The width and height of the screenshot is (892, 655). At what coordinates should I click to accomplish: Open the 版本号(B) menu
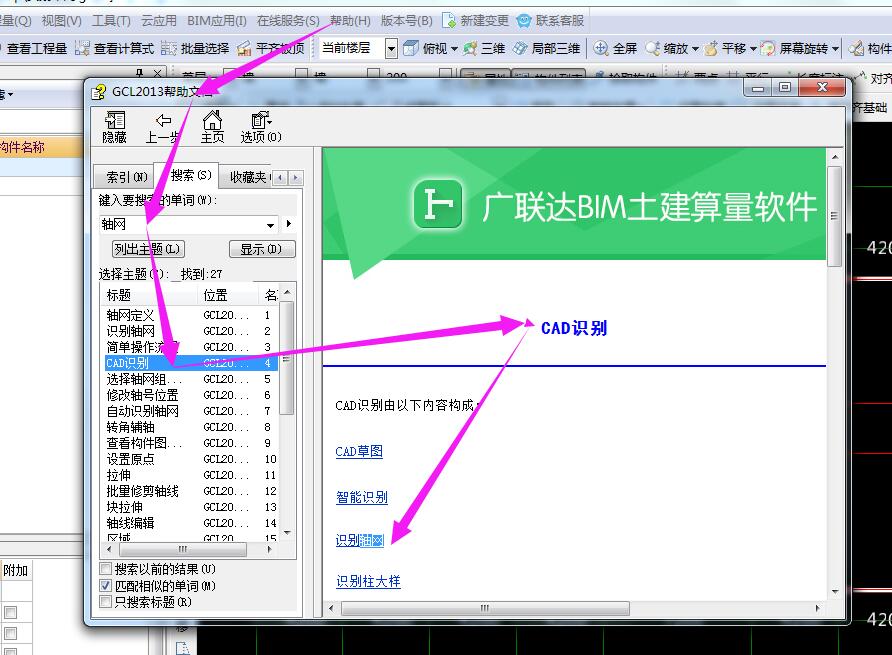406,21
